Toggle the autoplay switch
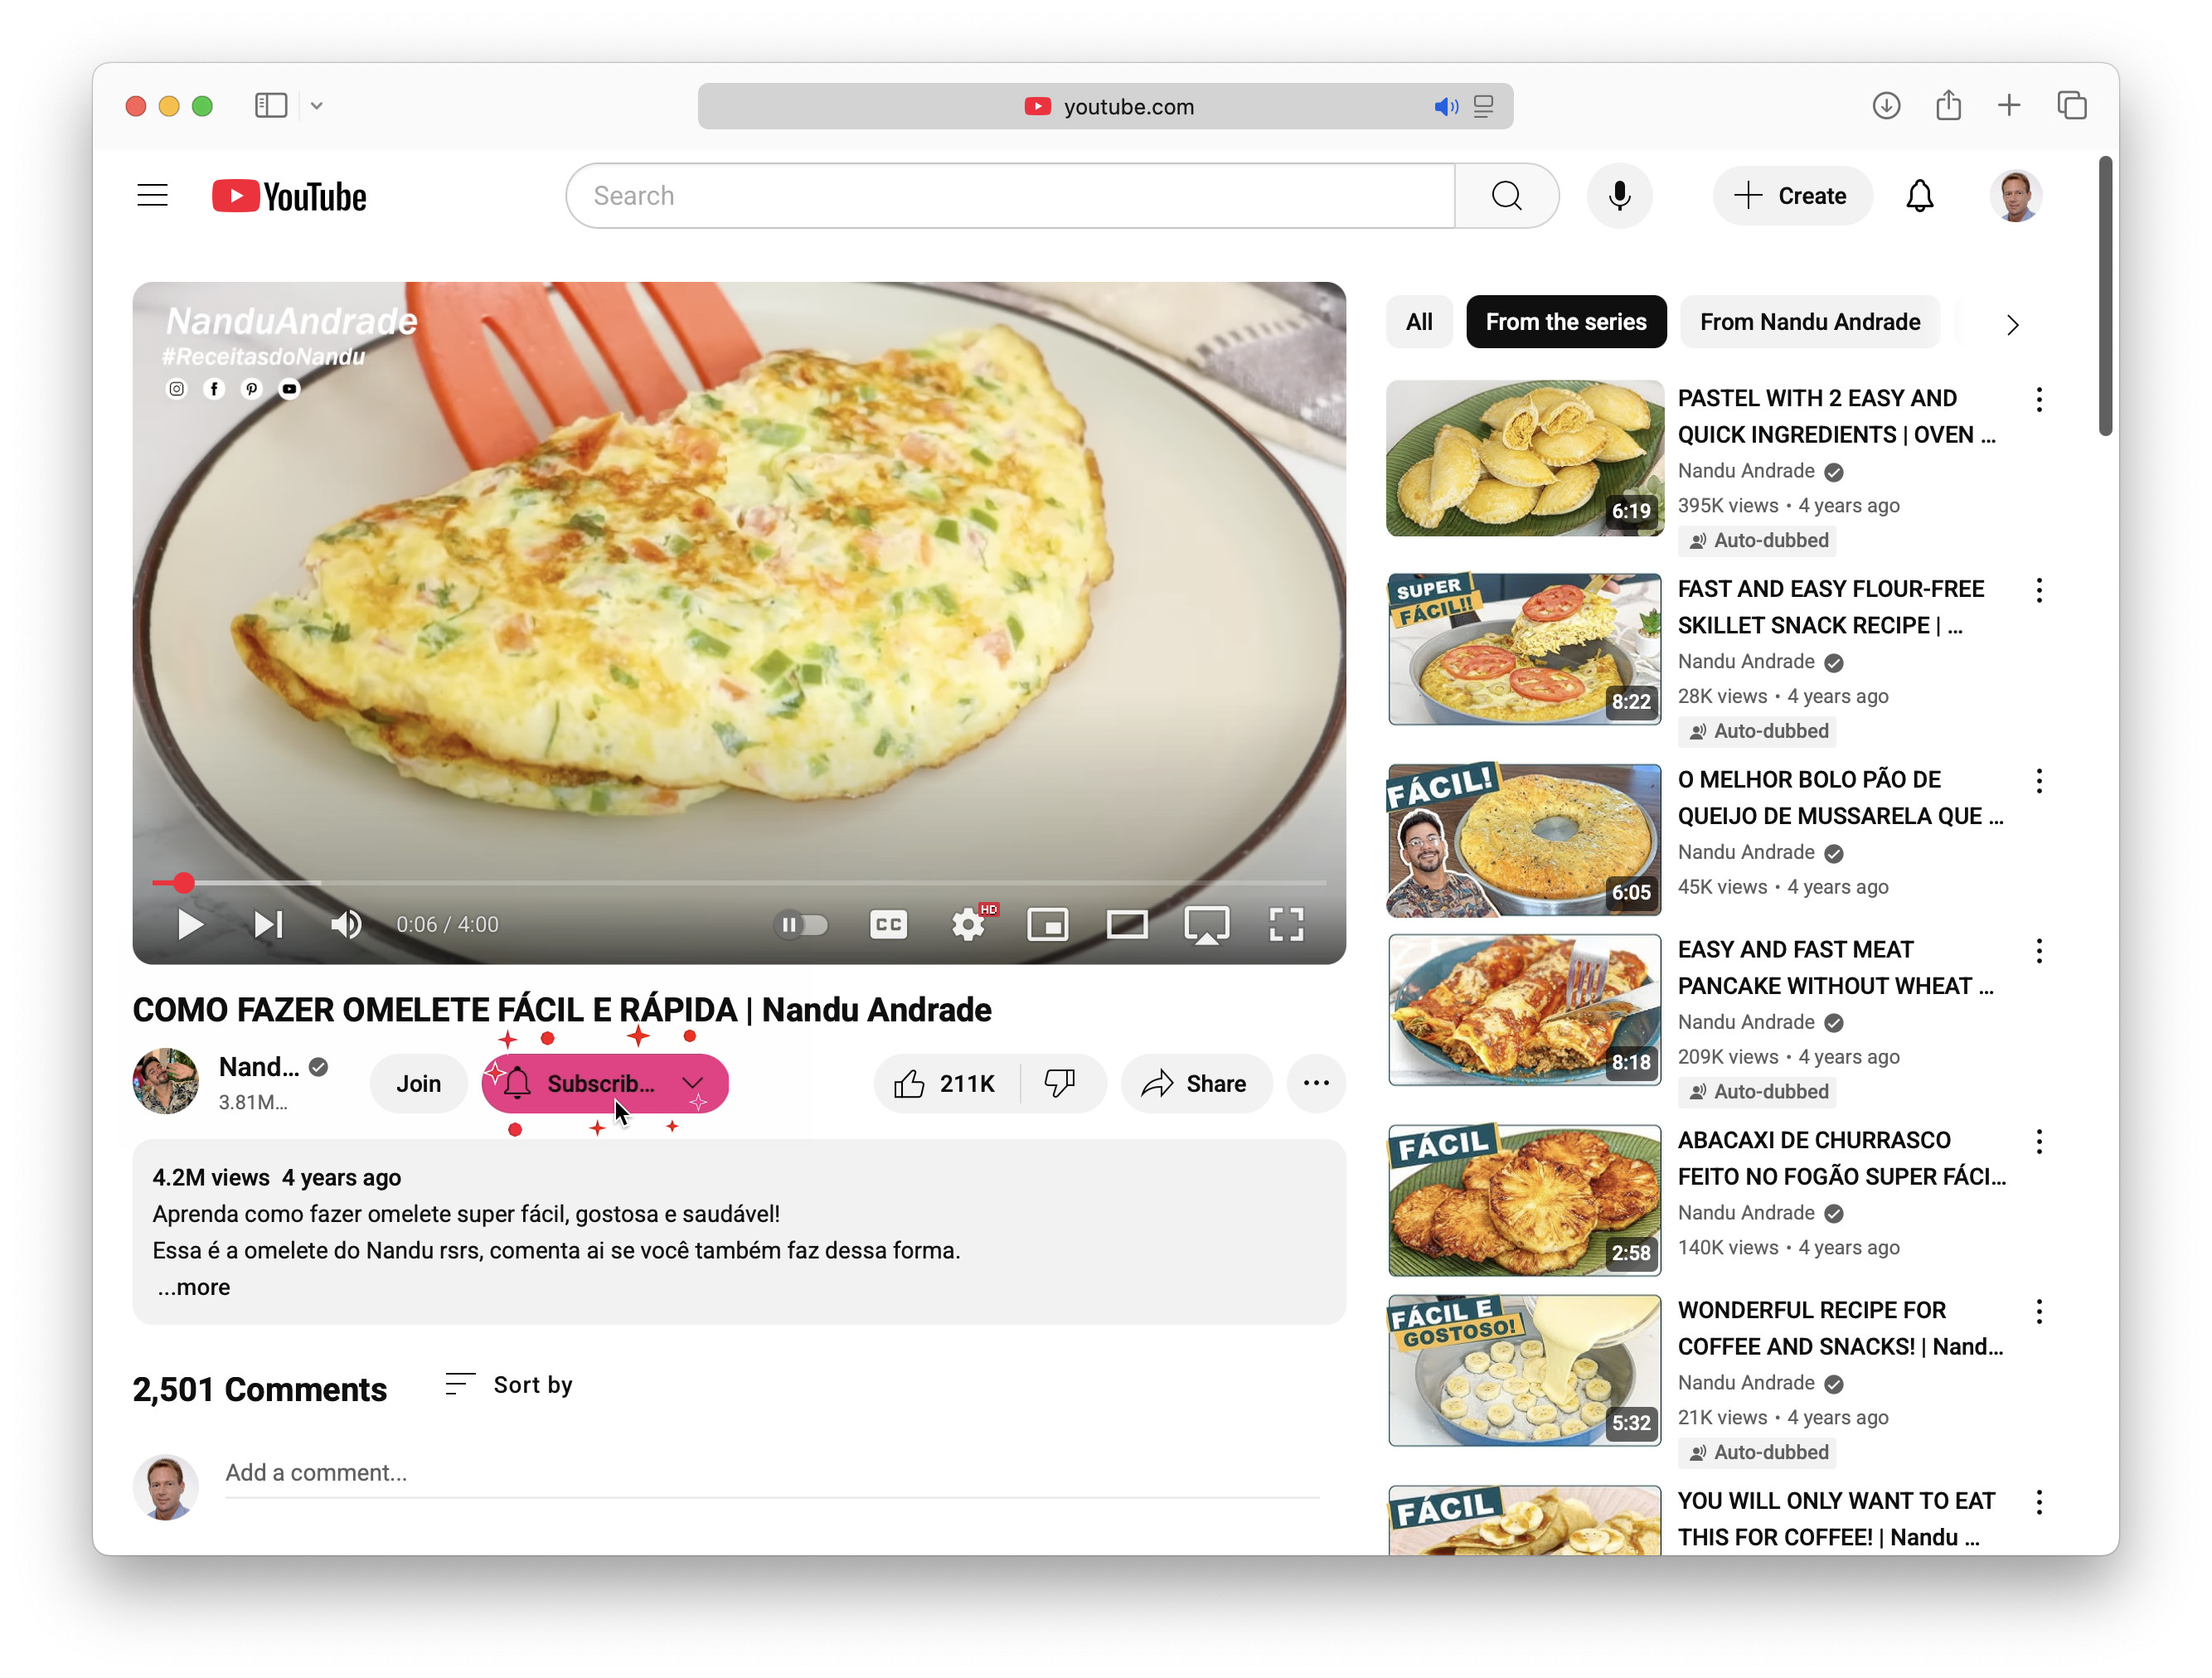The image size is (2212, 1678). click(x=802, y=925)
